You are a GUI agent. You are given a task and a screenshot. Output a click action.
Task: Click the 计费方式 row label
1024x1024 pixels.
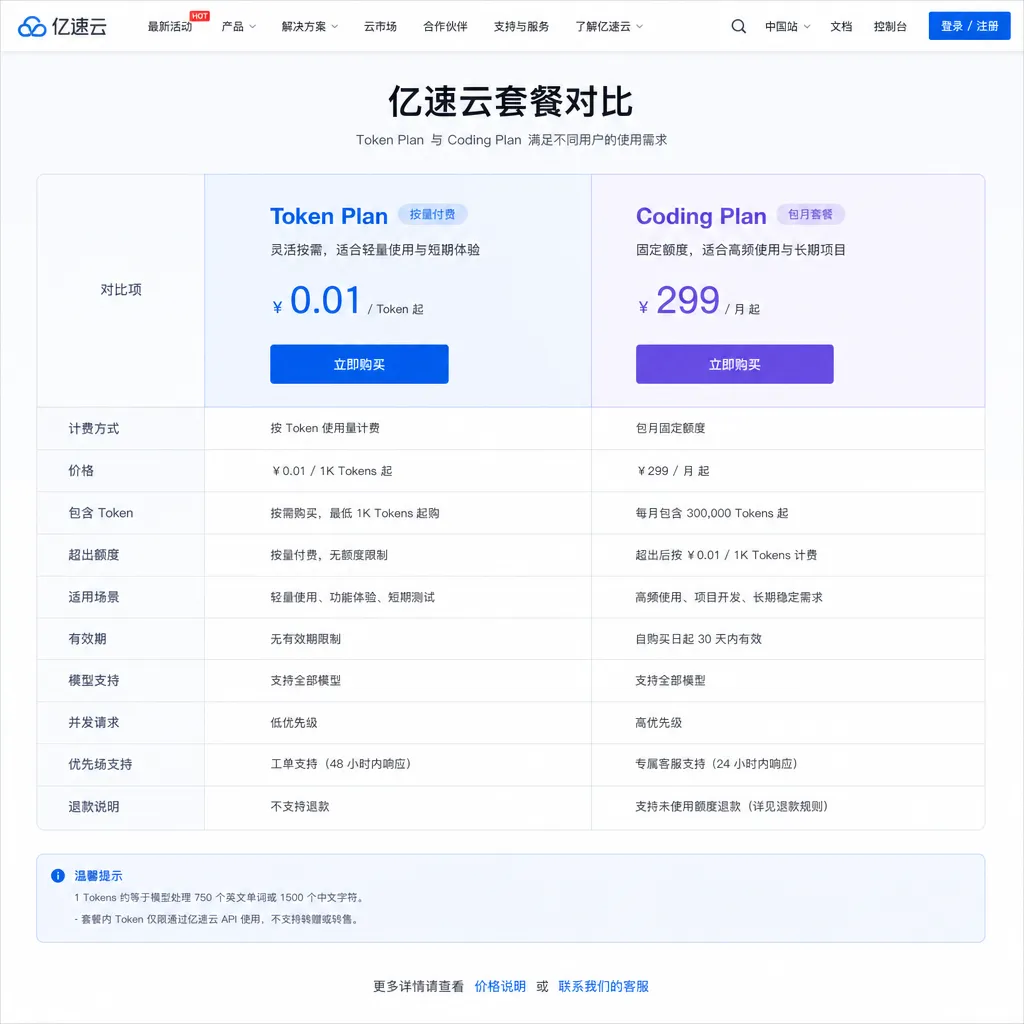[93, 428]
